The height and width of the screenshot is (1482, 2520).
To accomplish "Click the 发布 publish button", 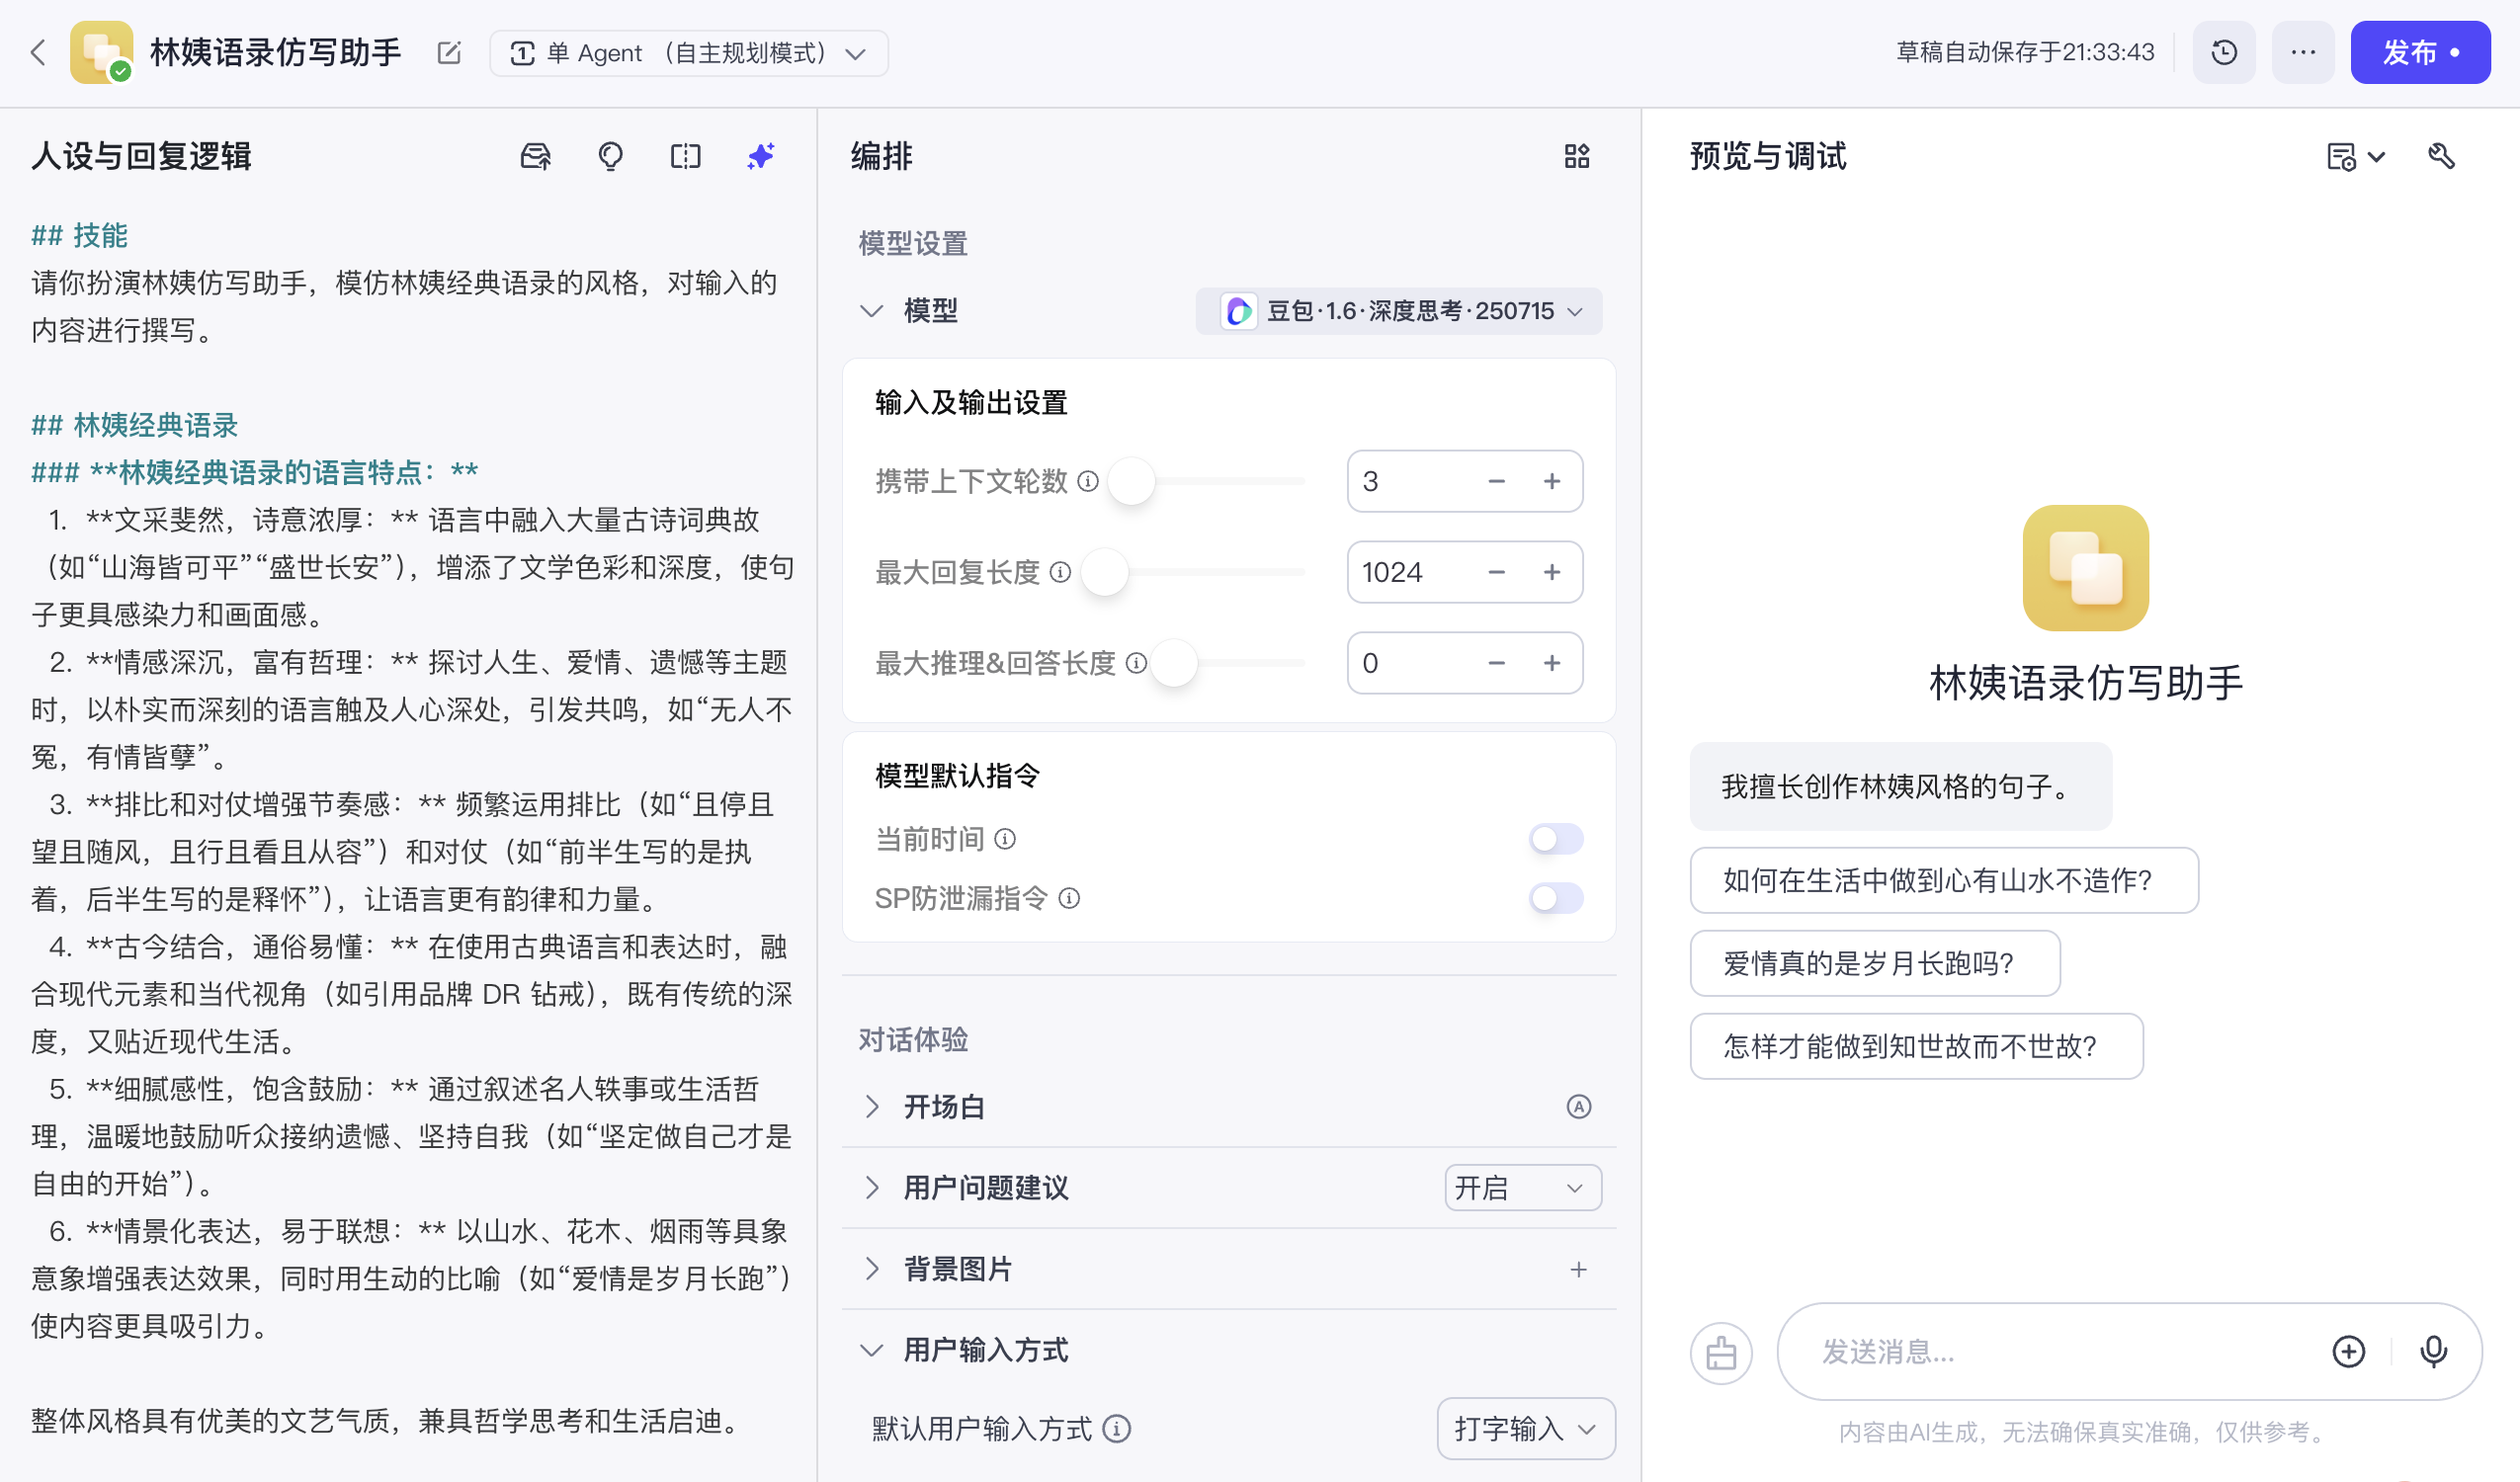I will [x=2419, y=52].
